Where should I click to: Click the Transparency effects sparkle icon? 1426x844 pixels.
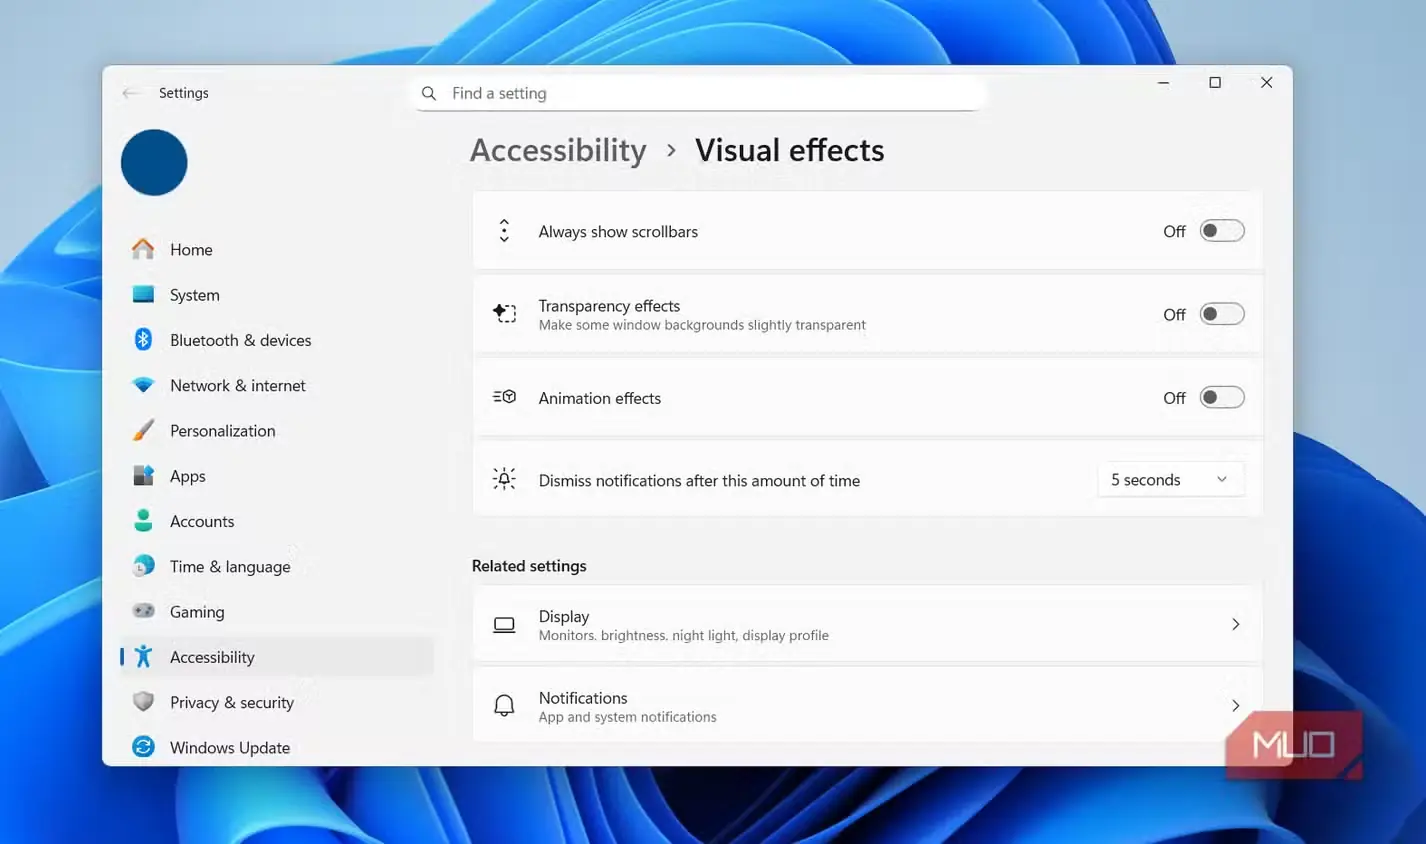(x=504, y=314)
